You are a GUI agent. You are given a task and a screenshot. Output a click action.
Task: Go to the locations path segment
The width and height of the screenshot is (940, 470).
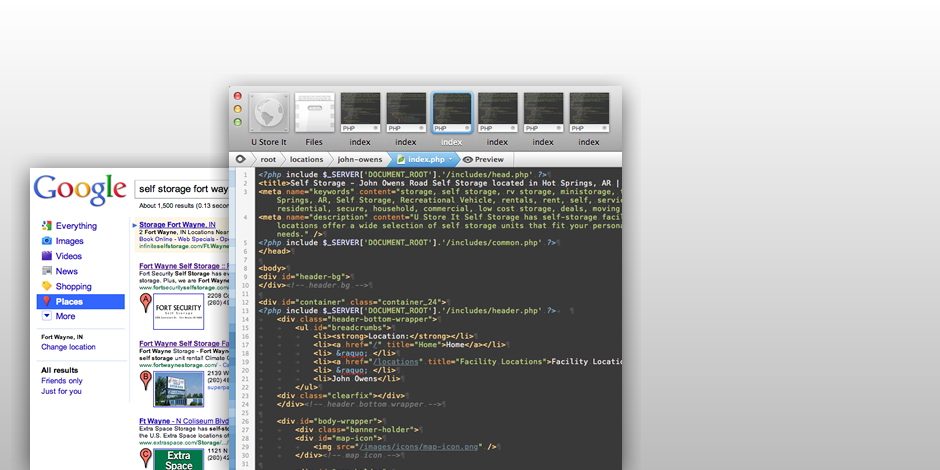coord(306,159)
